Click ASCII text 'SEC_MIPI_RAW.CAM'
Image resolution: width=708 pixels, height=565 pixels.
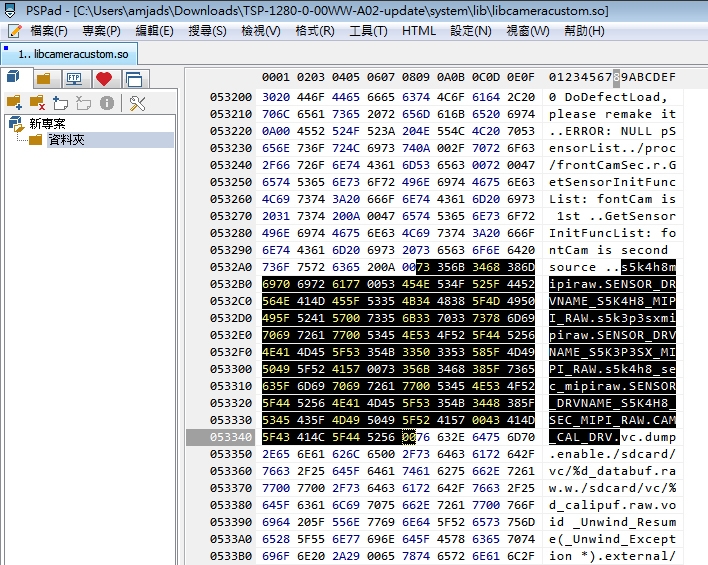pos(612,420)
